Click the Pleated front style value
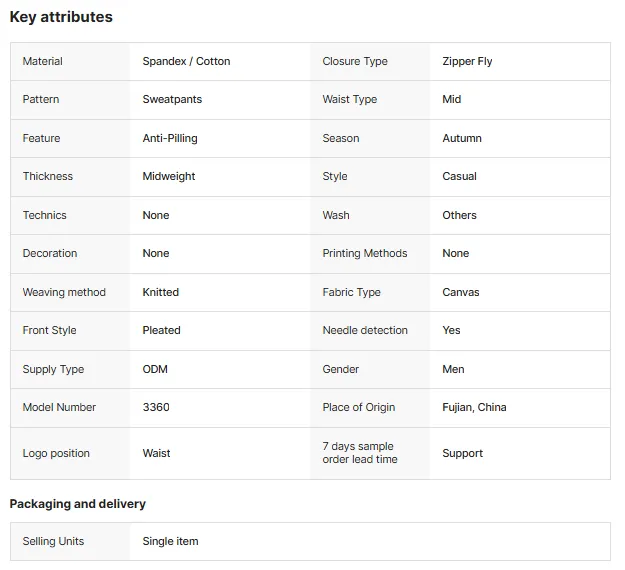Viewport: 625px width, 570px height. pyautogui.click(x=161, y=330)
